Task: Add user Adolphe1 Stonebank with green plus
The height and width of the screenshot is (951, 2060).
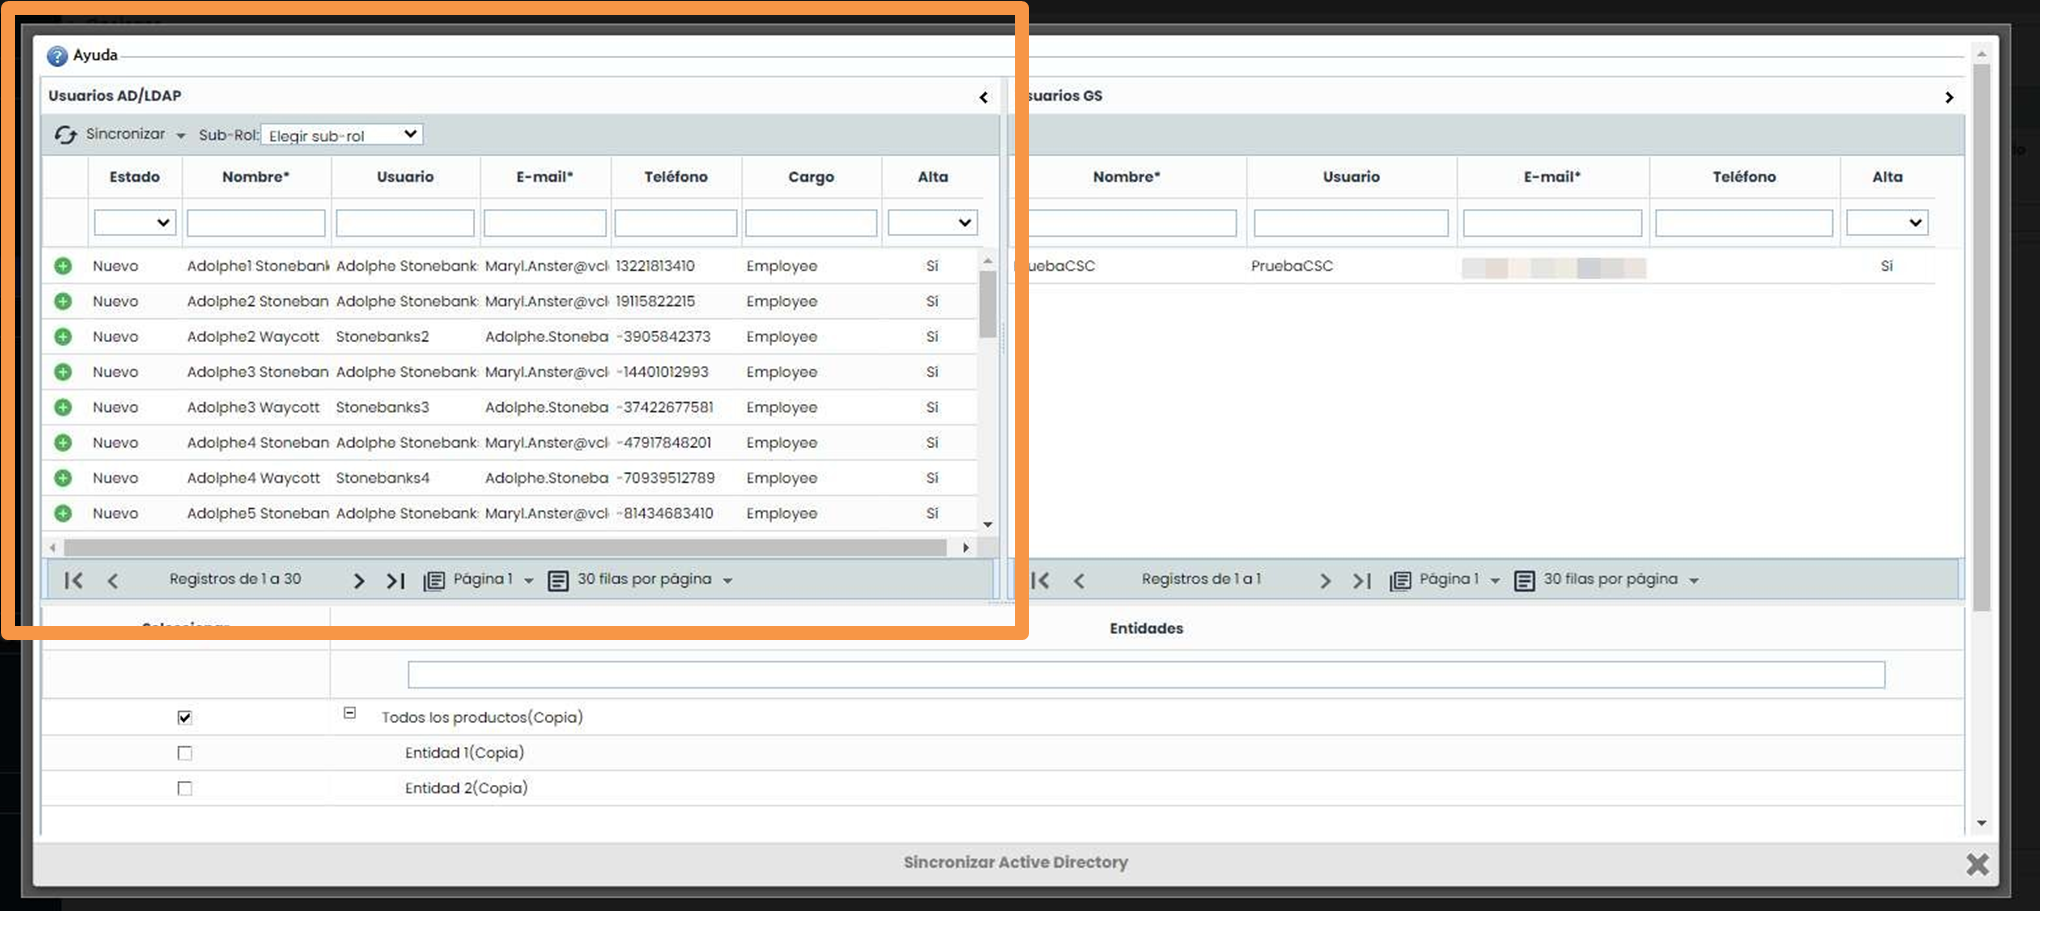Action: point(63,266)
